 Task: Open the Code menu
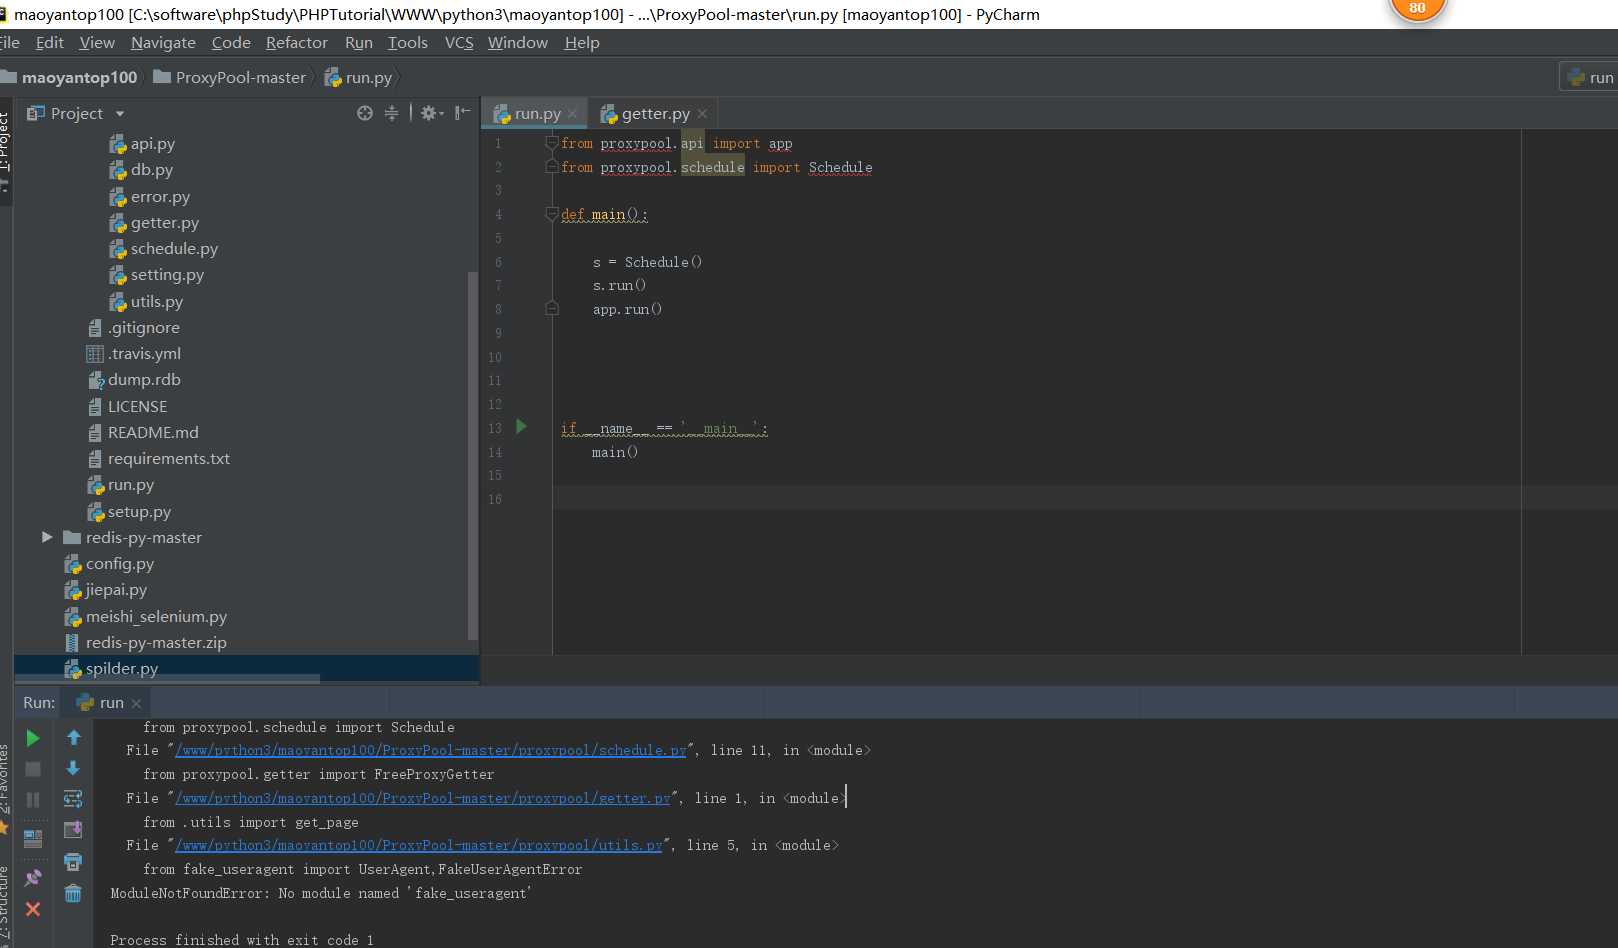tap(231, 42)
